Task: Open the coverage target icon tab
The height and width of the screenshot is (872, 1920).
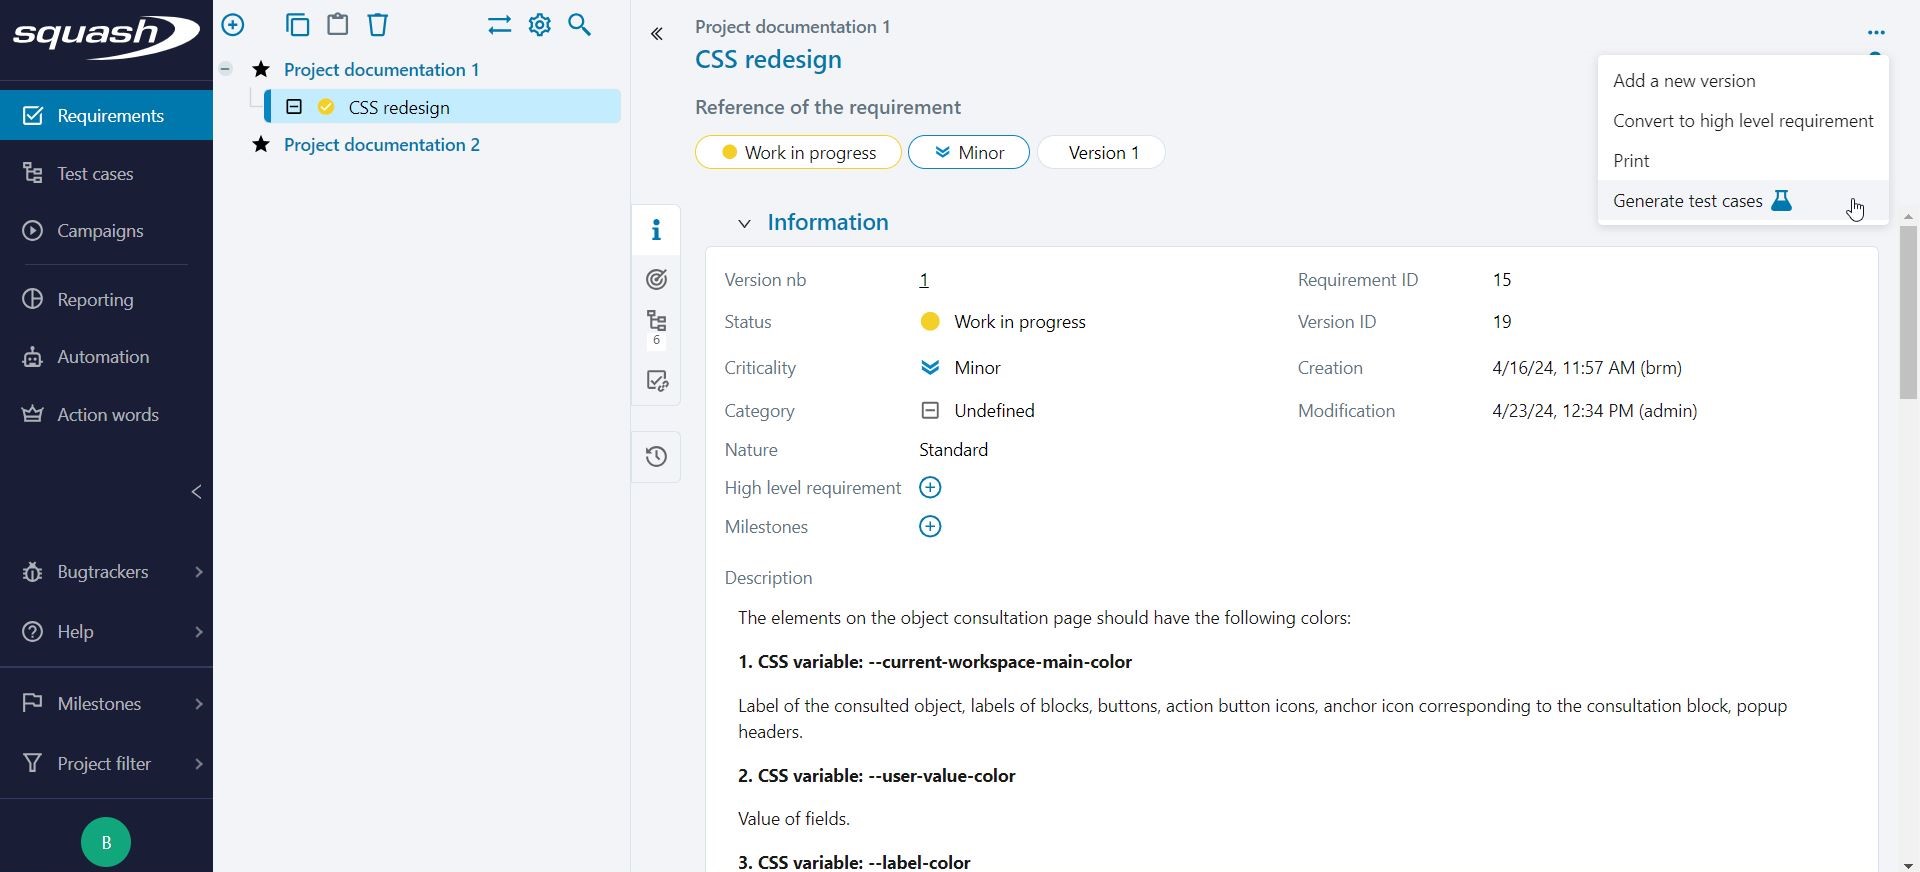Action: (x=656, y=280)
